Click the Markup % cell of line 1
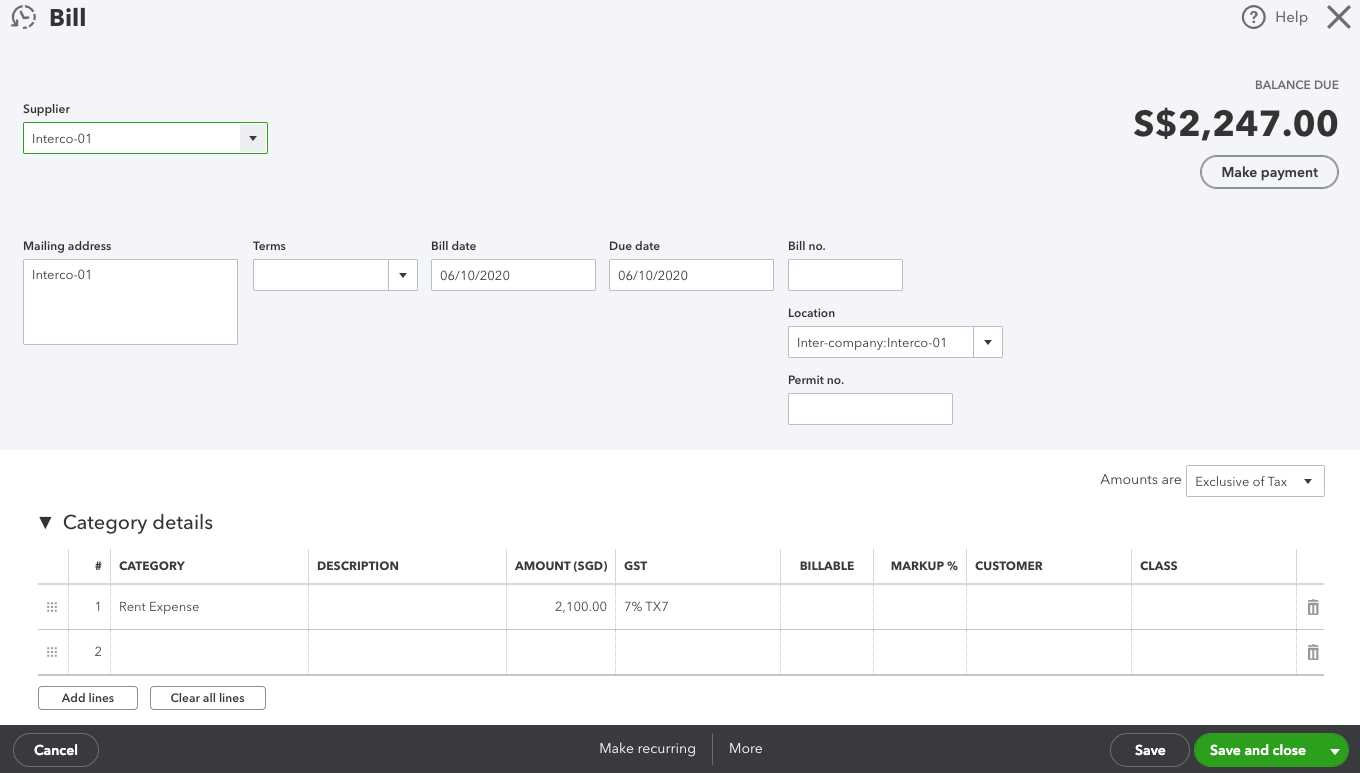 tap(920, 607)
